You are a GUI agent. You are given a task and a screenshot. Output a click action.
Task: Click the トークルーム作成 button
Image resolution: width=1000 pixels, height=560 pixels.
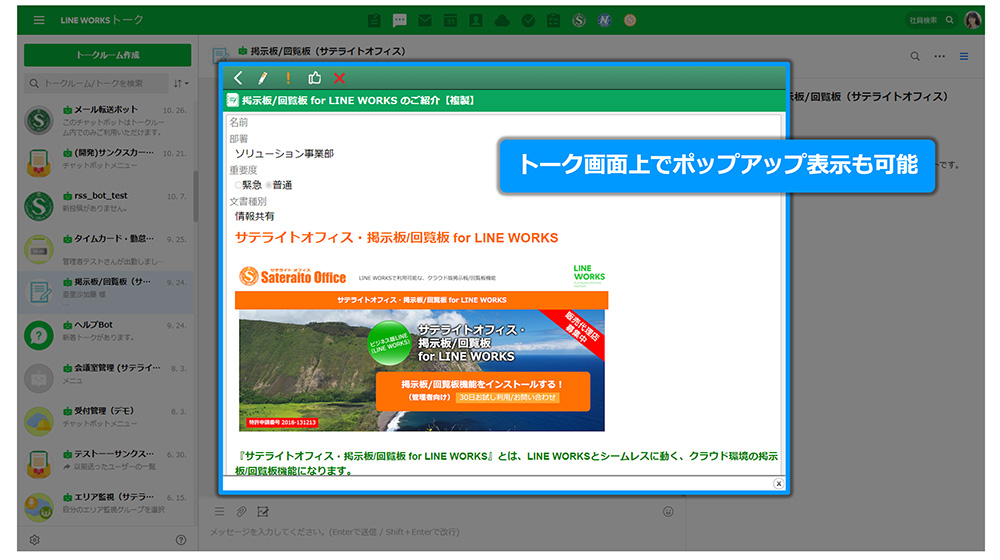click(108, 55)
